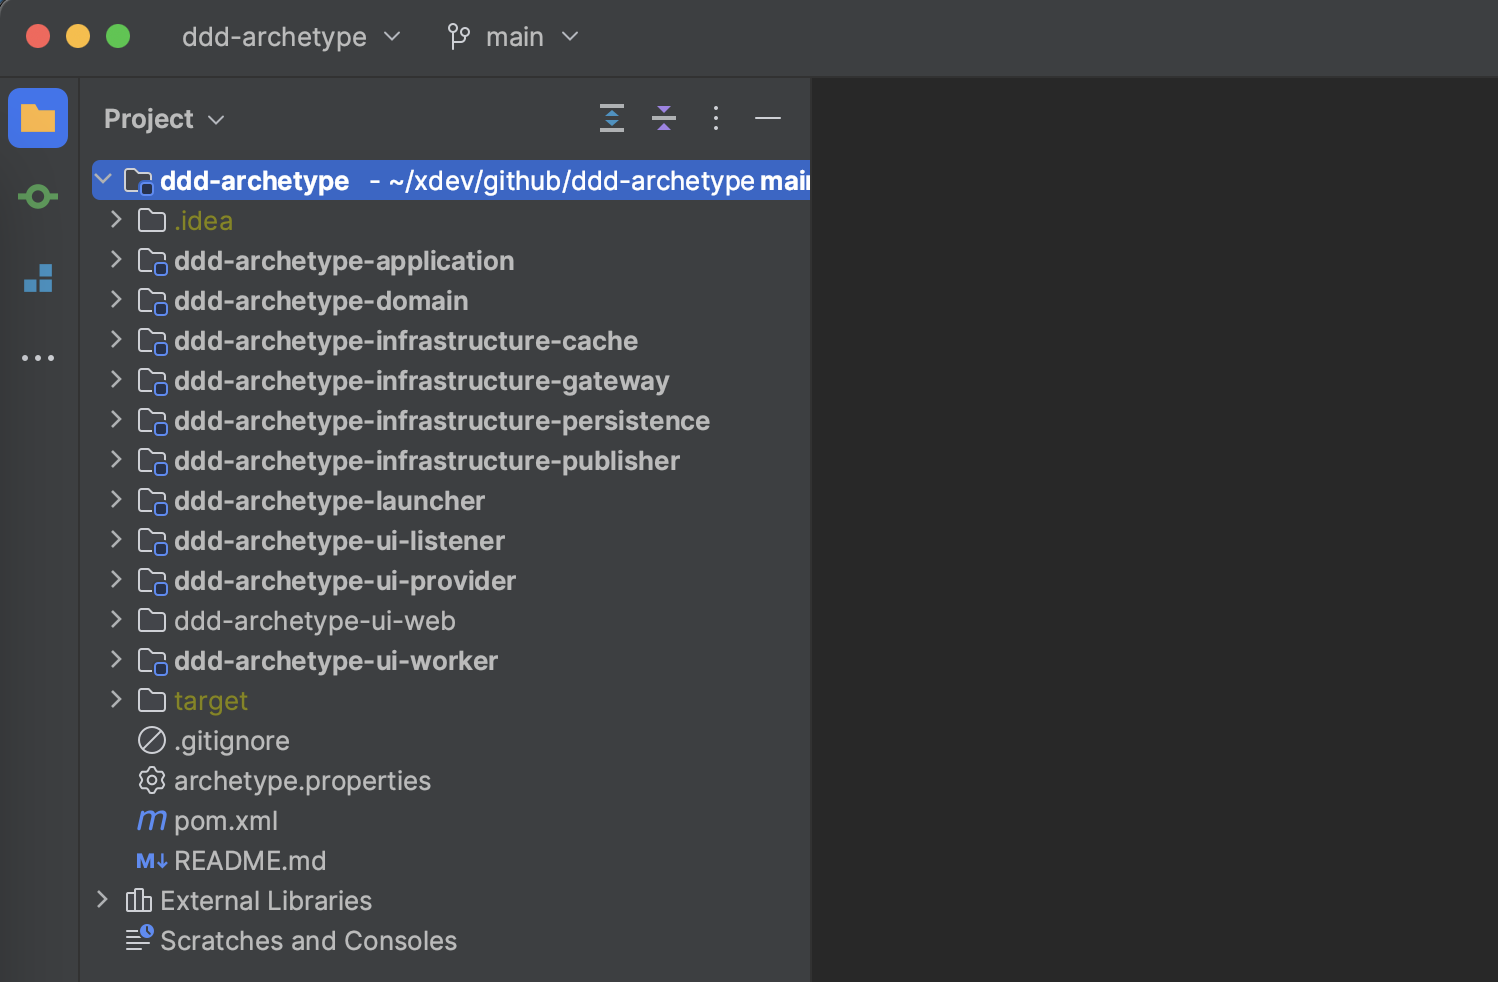
Task: Show more tool windows via ellipsis
Action: point(38,358)
